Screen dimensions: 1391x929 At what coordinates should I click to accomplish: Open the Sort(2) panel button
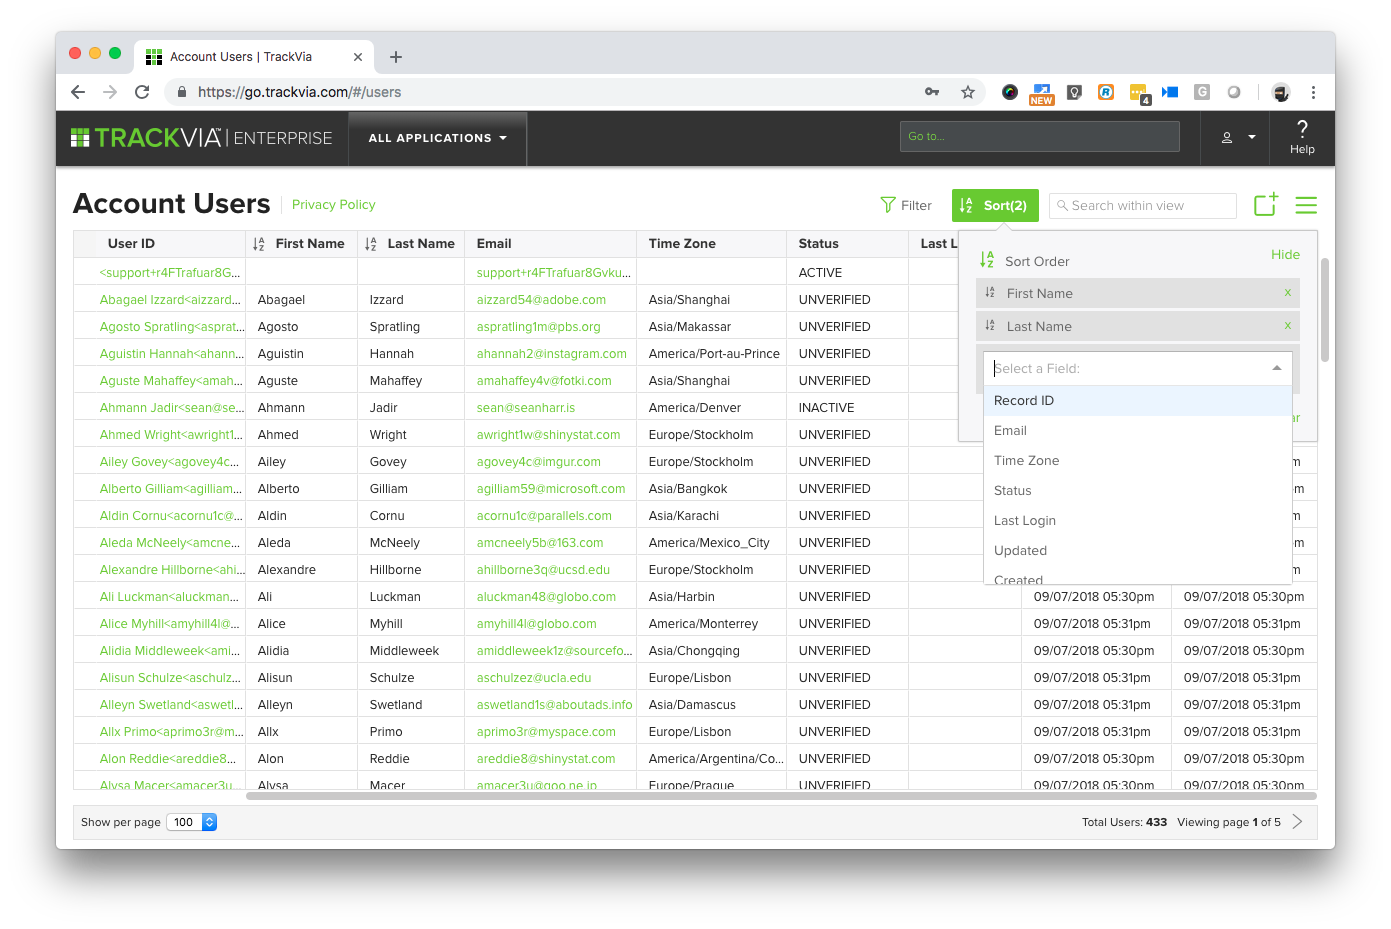[x=995, y=205]
